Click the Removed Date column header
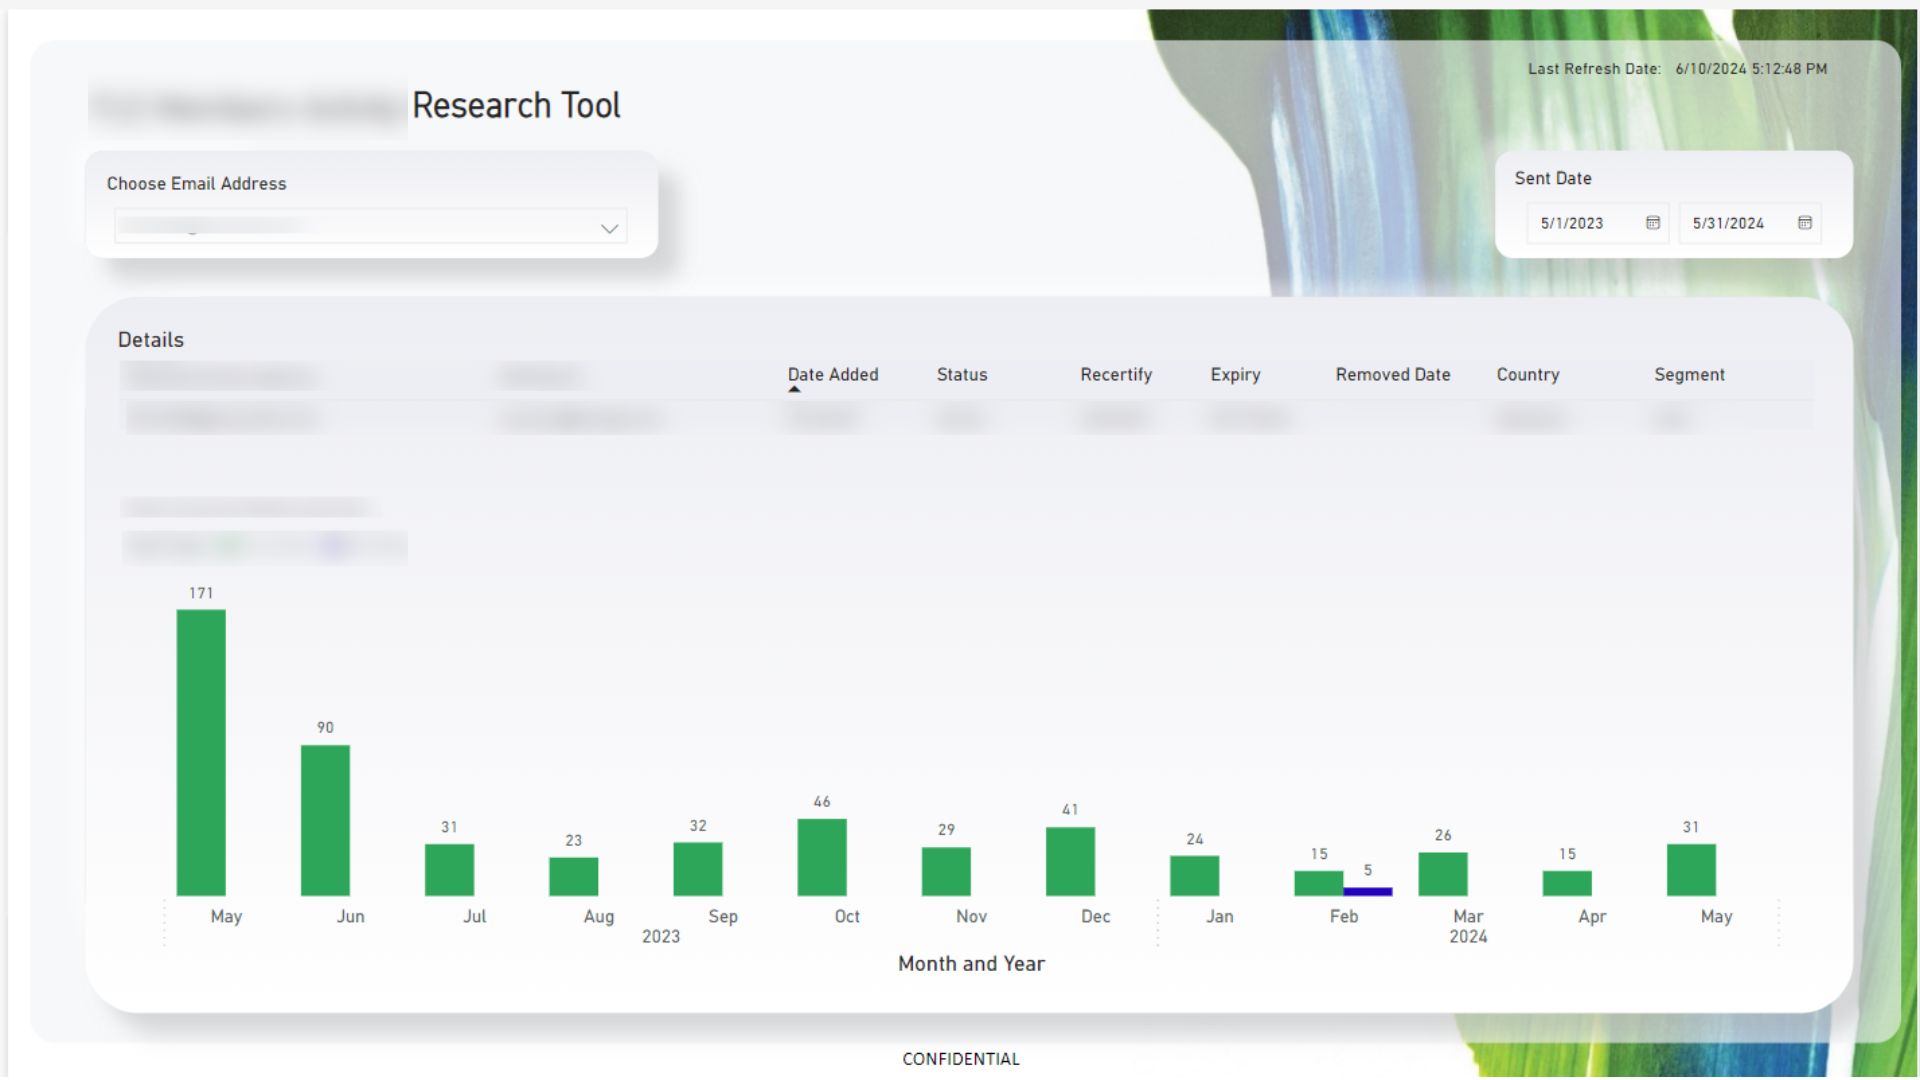This screenshot has width=1920, height=1080. (x=1393, y=375)
